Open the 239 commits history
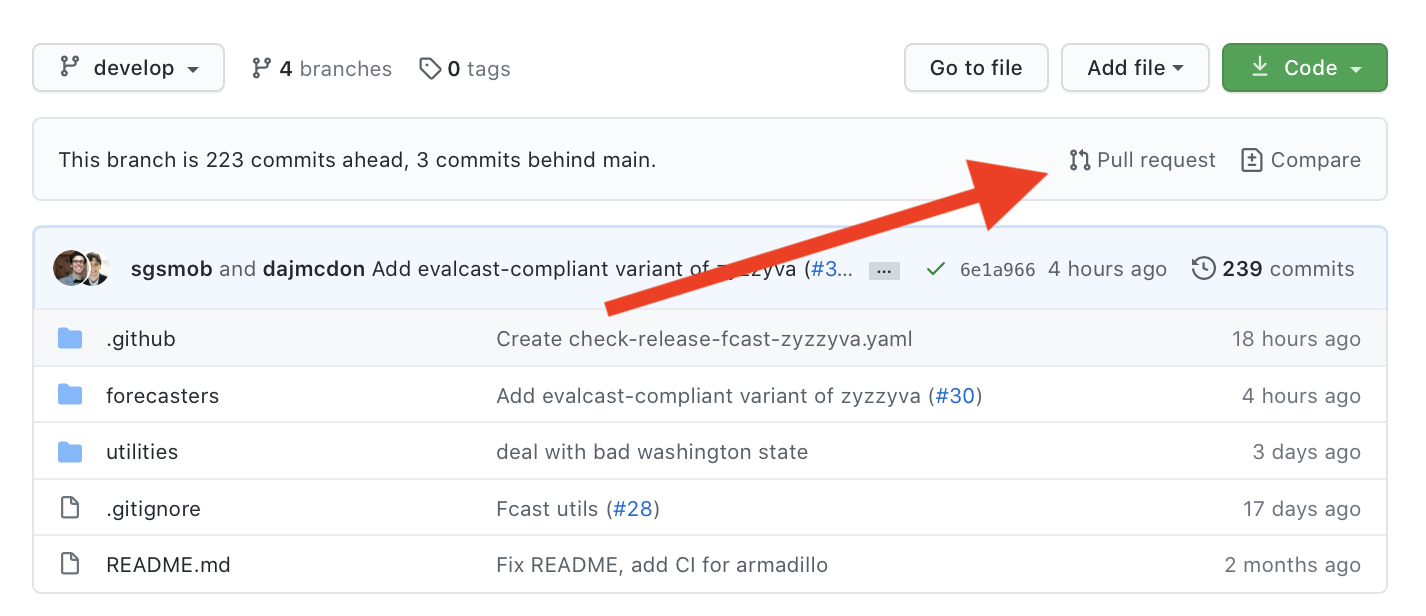The width and height of the screenshot is (1426, 616). click(1273, 269)
